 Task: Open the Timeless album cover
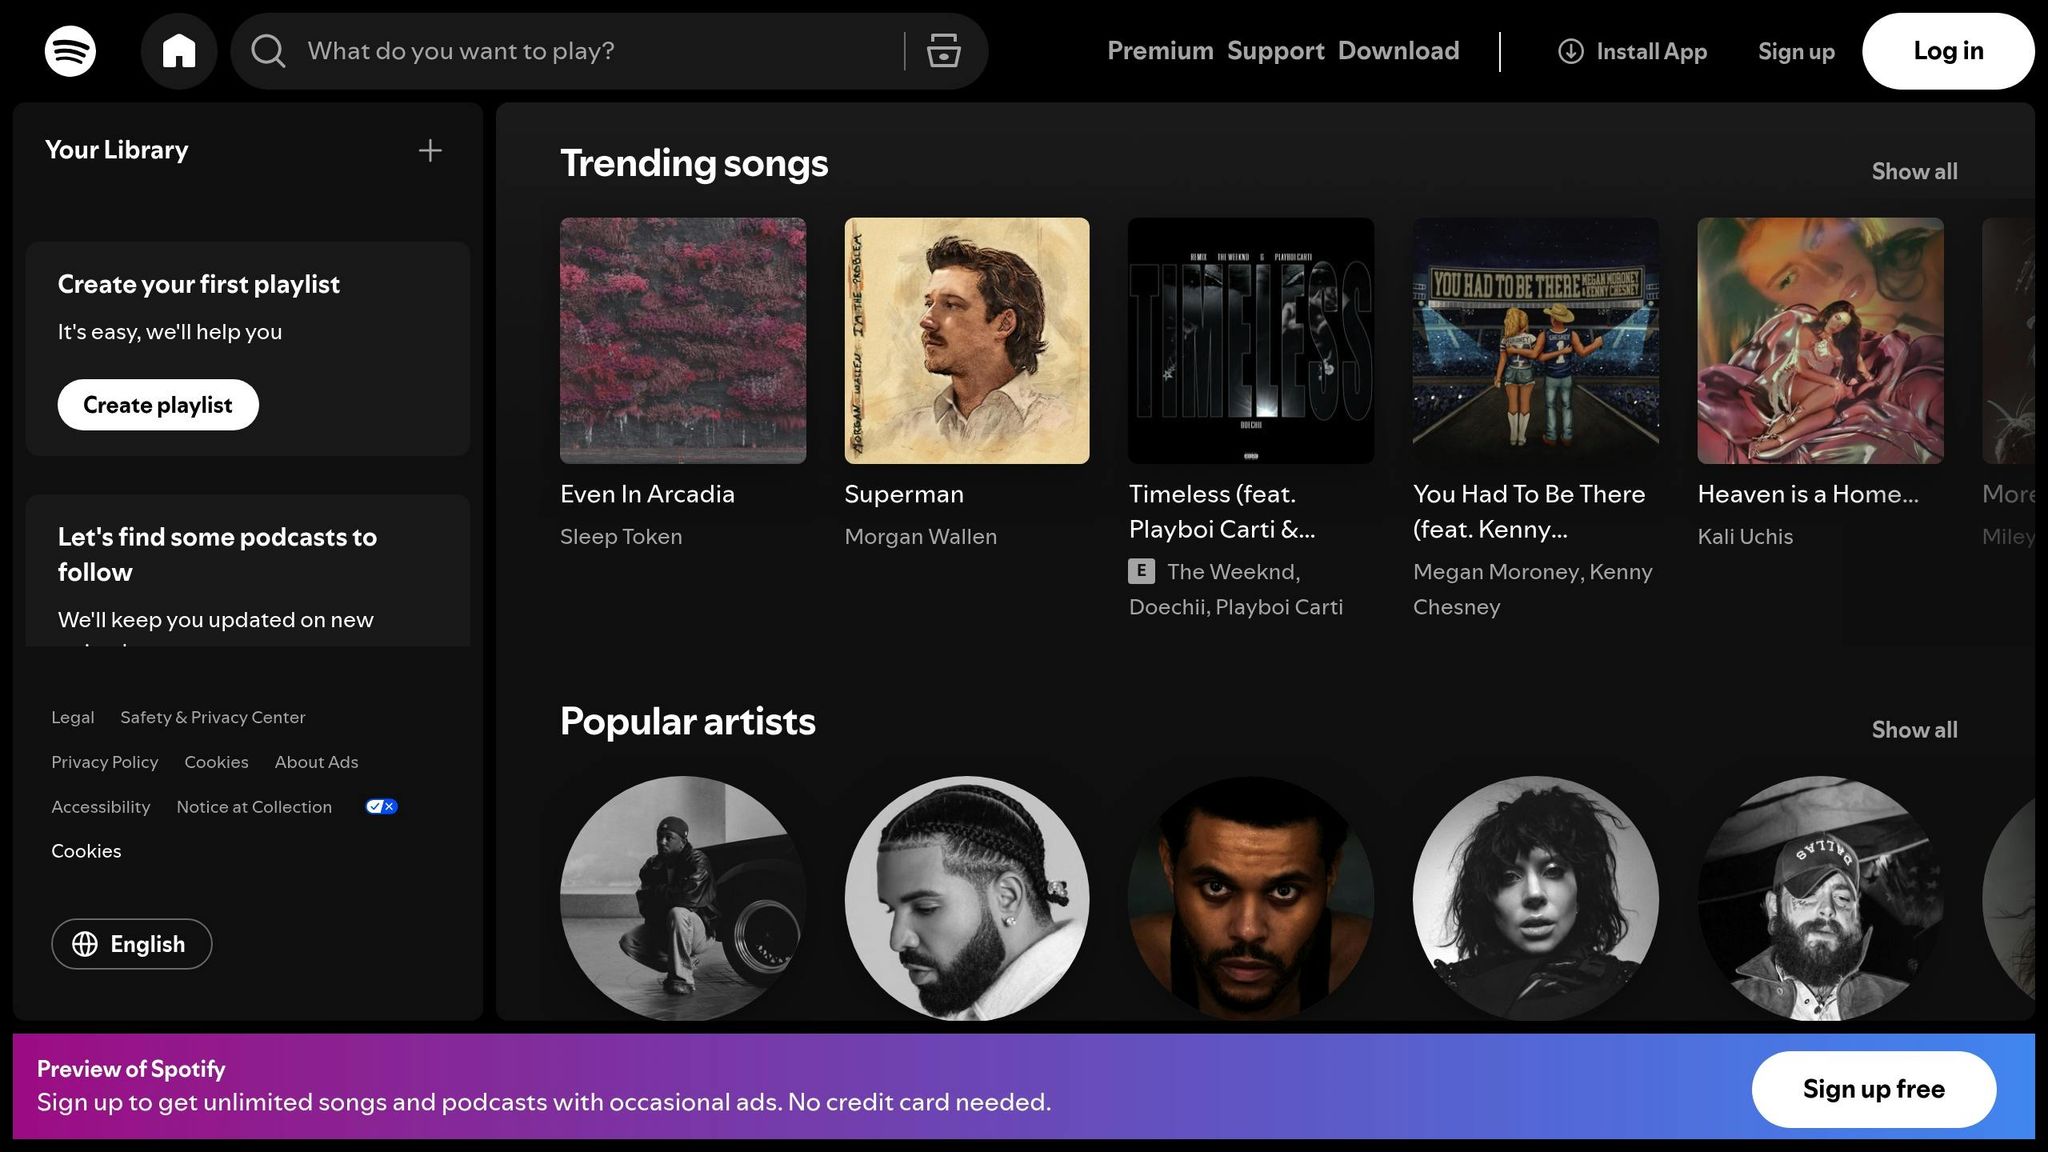[x=1251, y=340]
